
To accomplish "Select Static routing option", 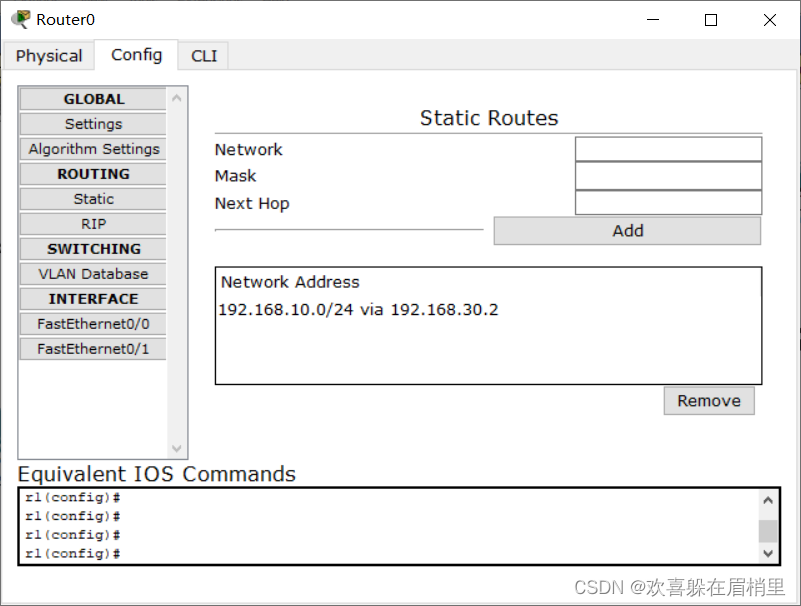I will pyautogui.click(x=93, y=199).
